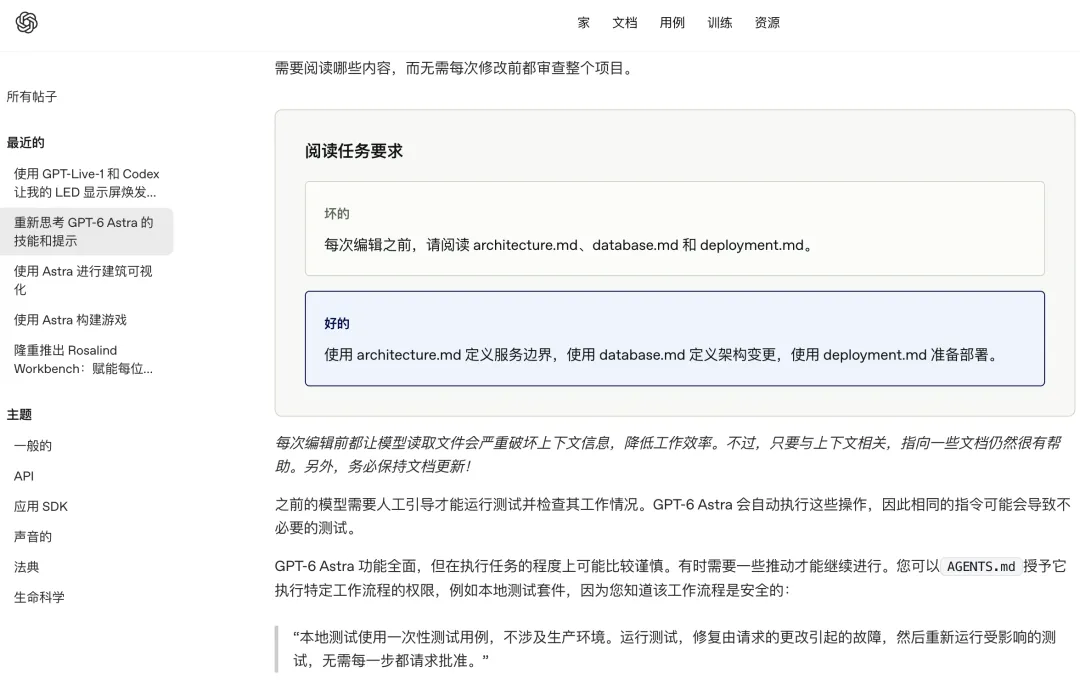Go to 所有帖子 in sidebar
Screen dimensions: 1080x690
[x=32, y=96]
